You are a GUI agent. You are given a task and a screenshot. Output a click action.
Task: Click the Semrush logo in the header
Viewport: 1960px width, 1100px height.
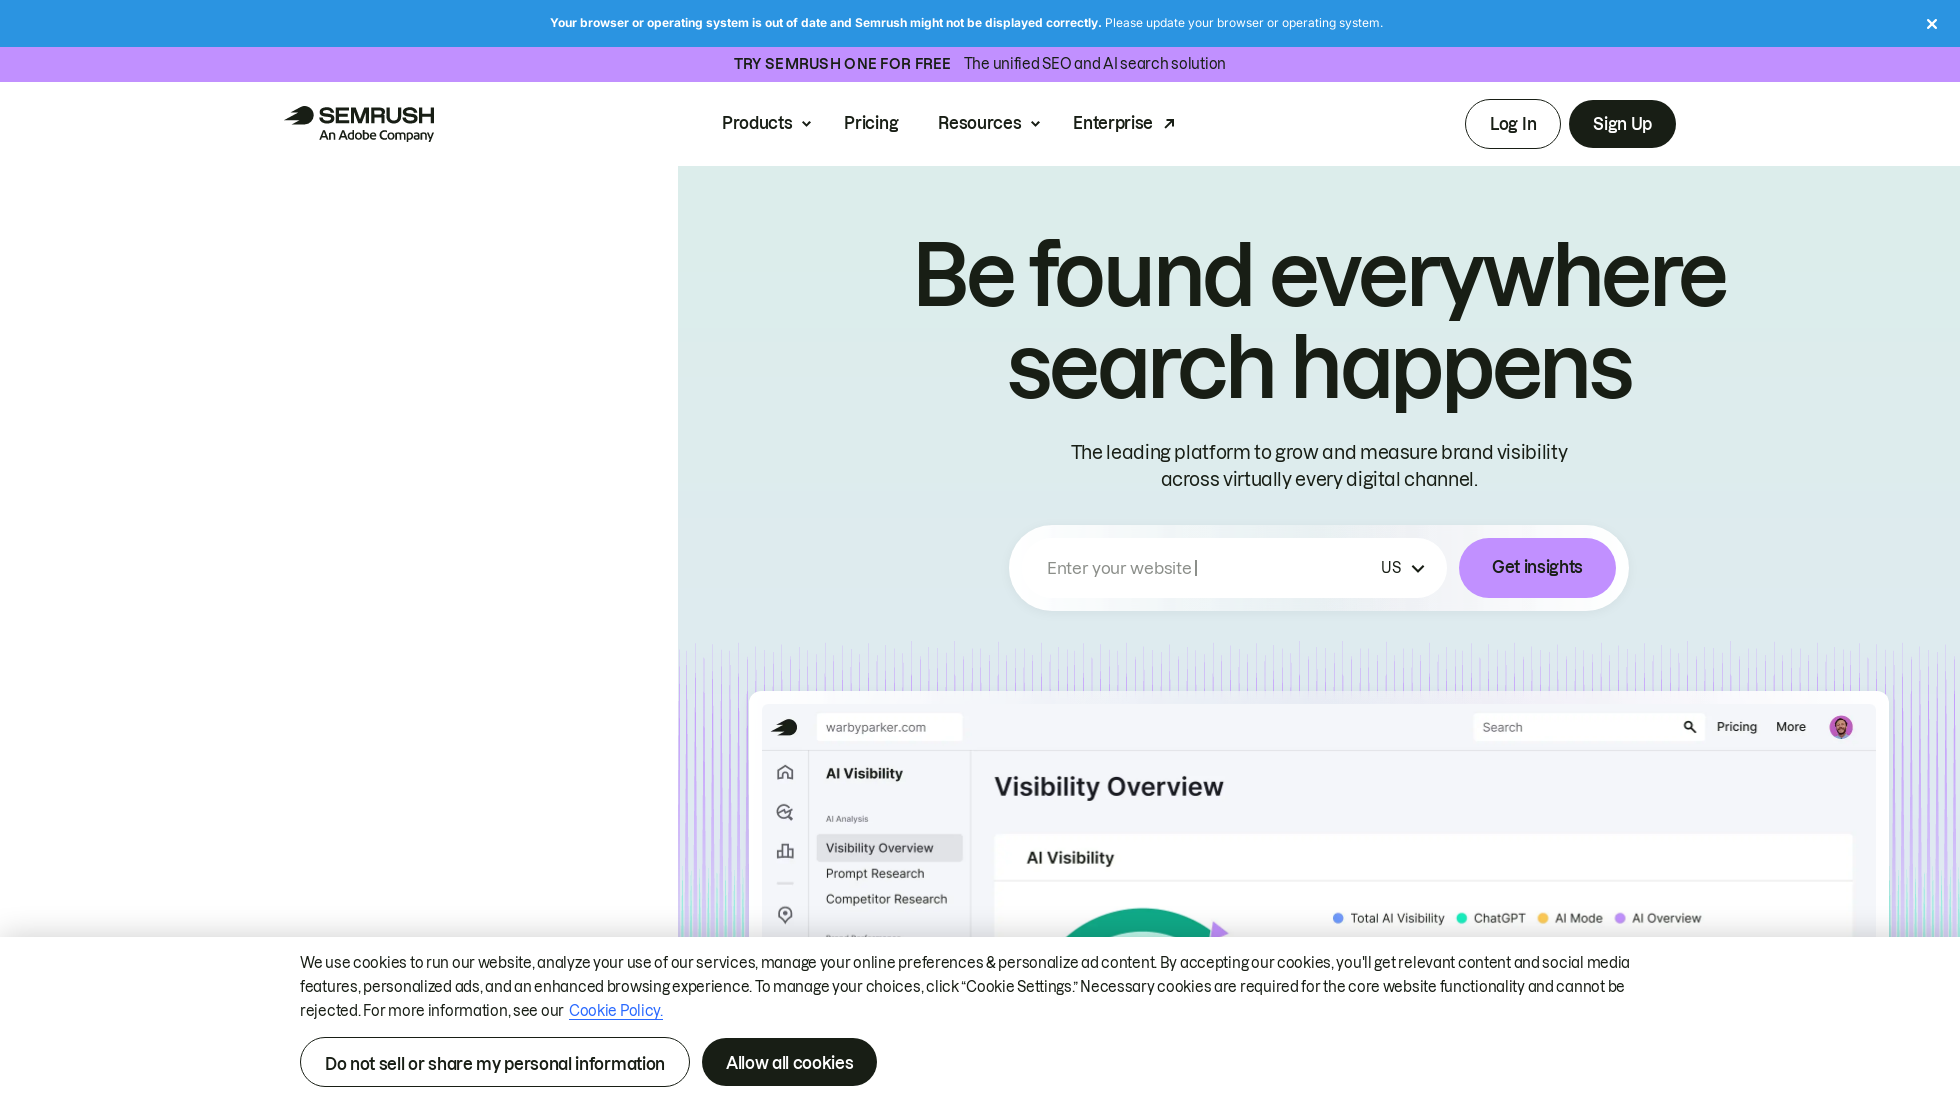click(359, 123)
